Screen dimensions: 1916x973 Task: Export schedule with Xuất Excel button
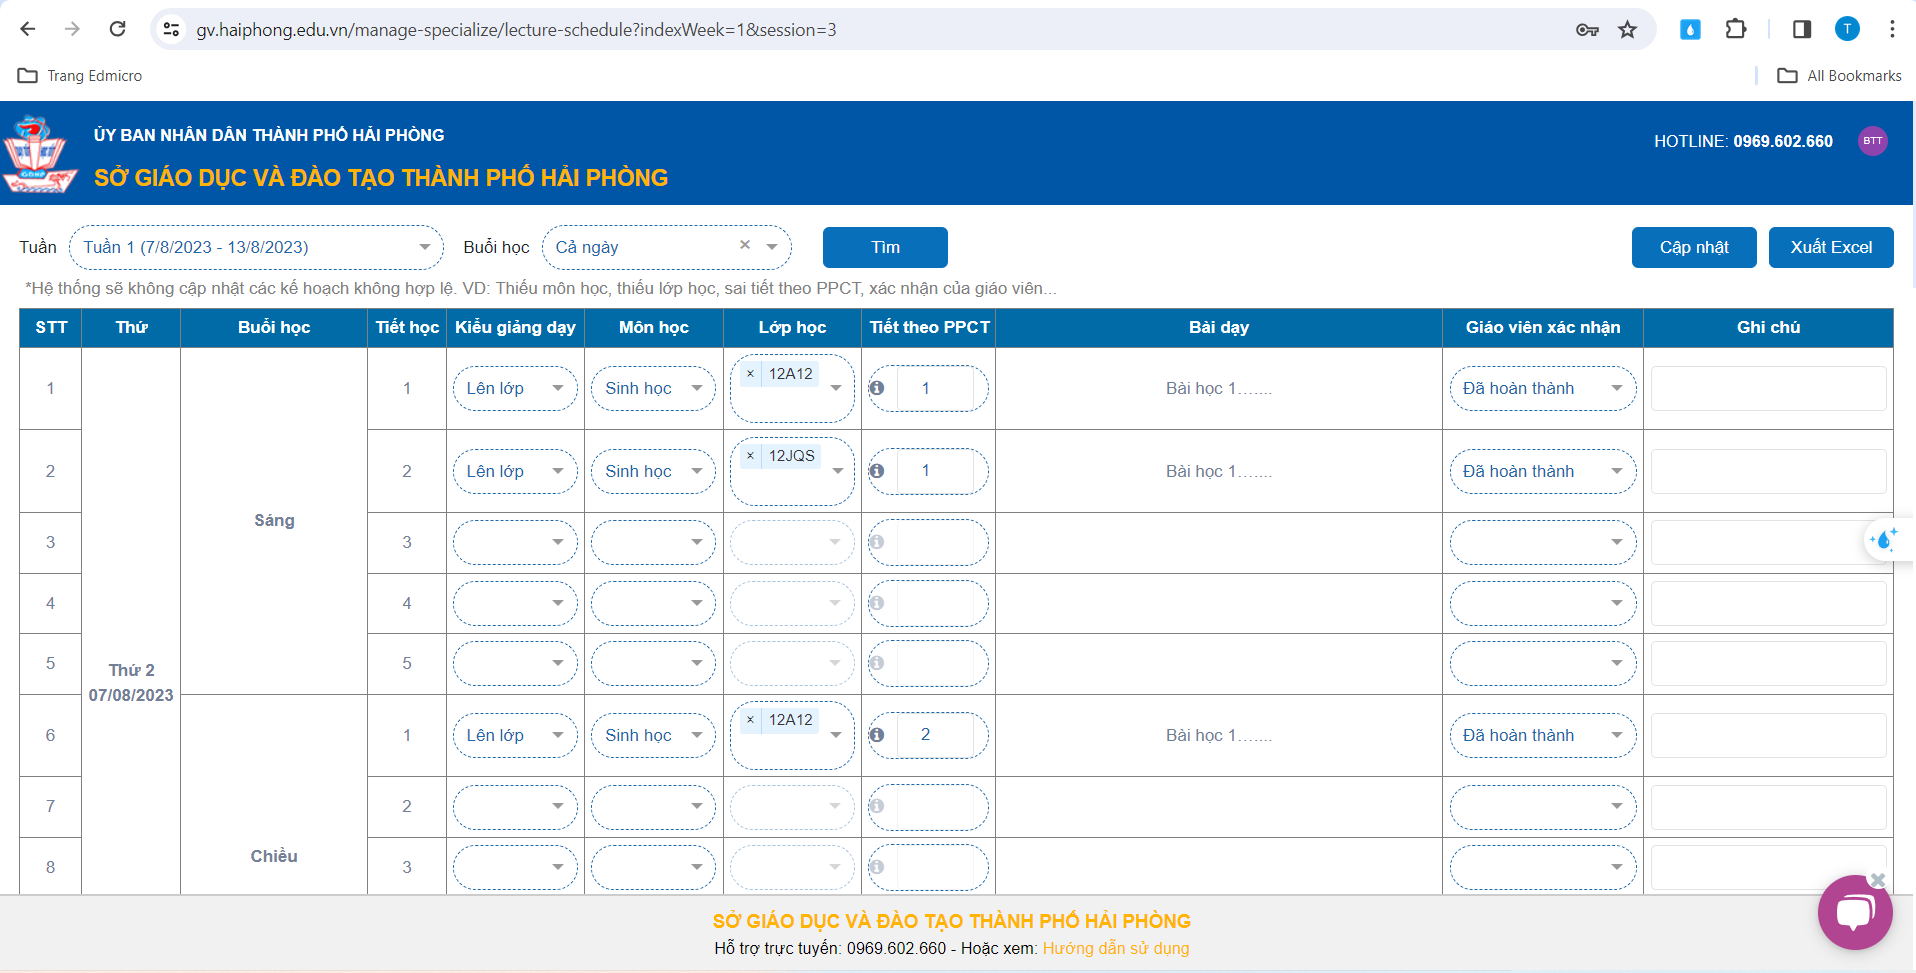point(1830,247)
